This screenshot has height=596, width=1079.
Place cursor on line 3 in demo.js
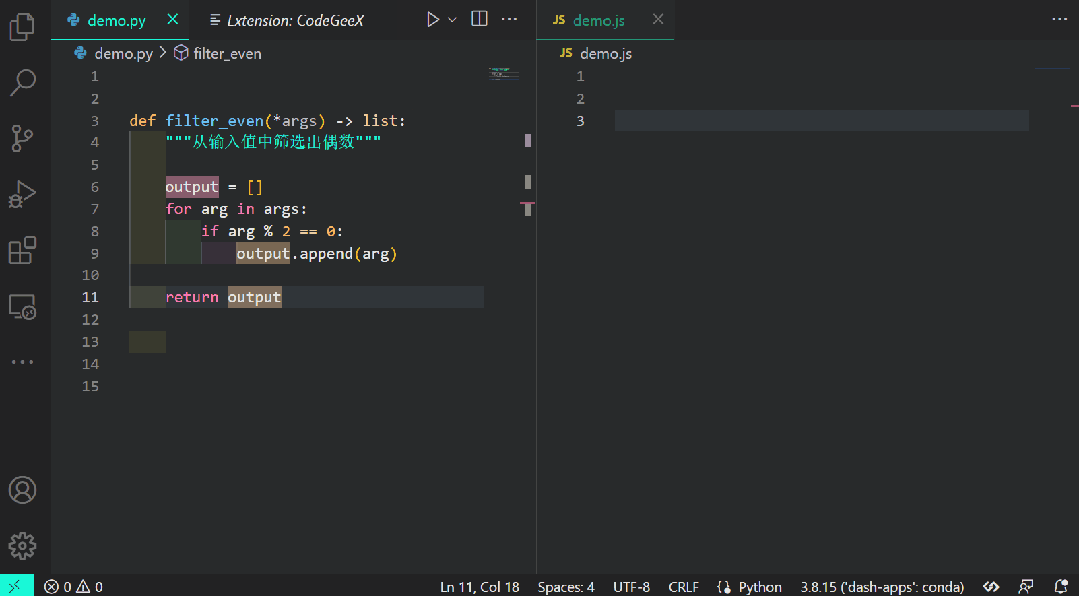tap(822, 120)
